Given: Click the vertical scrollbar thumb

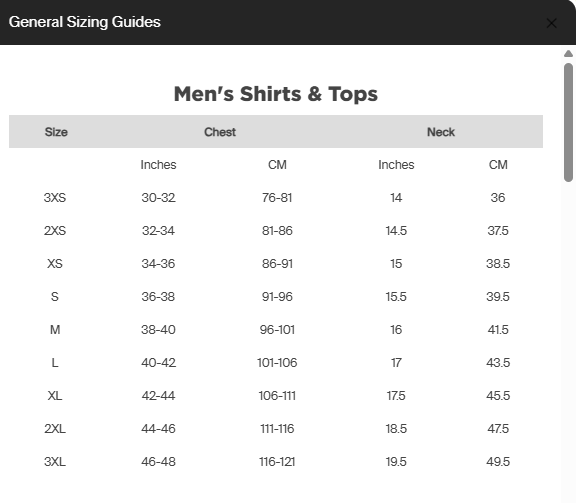Looking at the screenshot, I should (568, 122).
